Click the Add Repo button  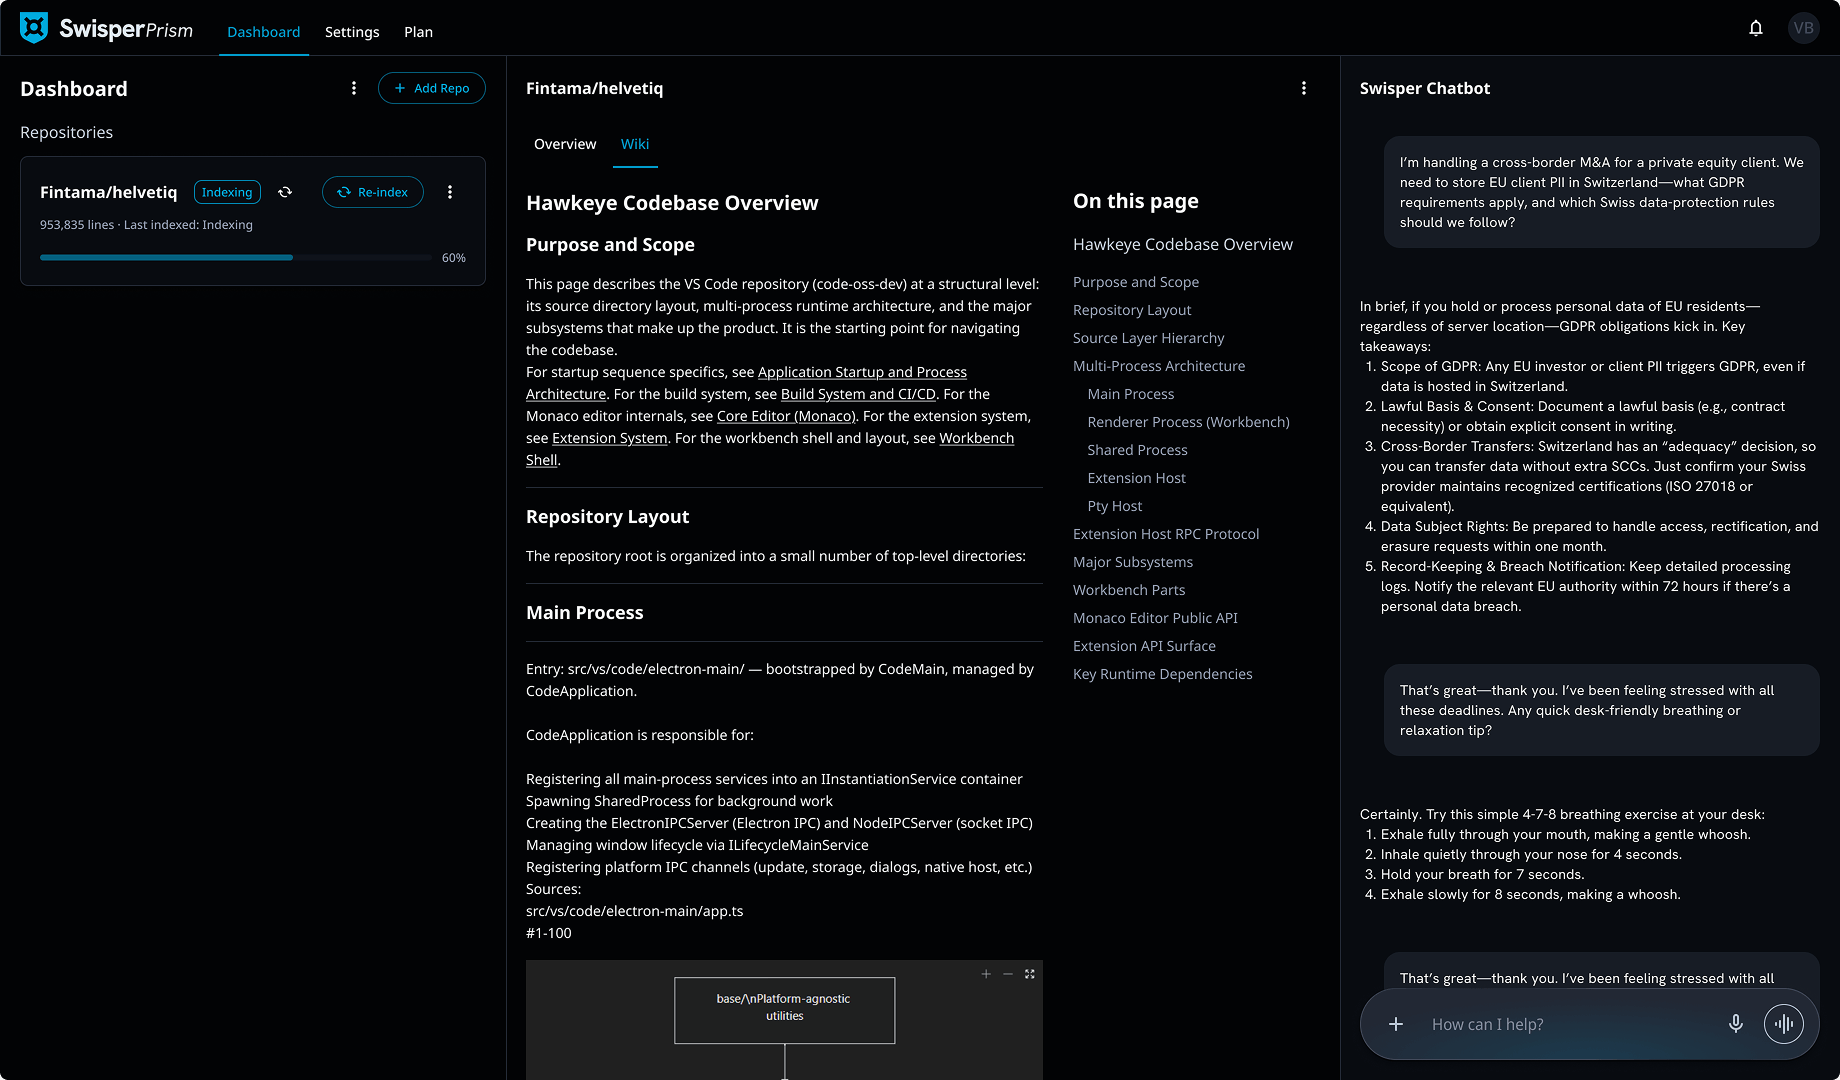pos(432,88)
